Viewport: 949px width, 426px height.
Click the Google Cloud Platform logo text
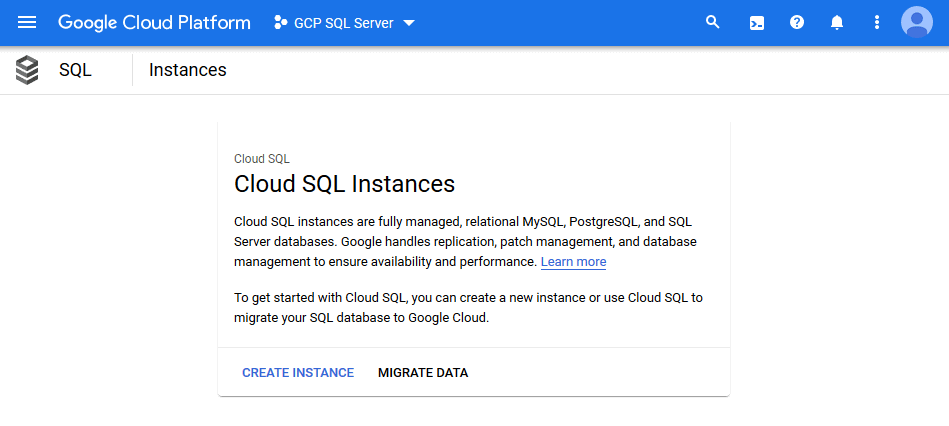[x=154, y=23]
